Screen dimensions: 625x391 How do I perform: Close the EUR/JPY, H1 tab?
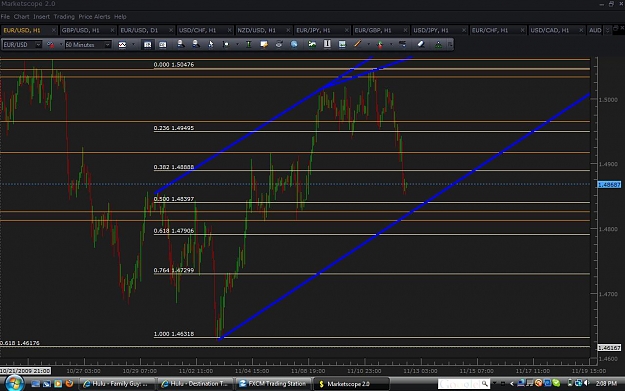coord(347,30)
